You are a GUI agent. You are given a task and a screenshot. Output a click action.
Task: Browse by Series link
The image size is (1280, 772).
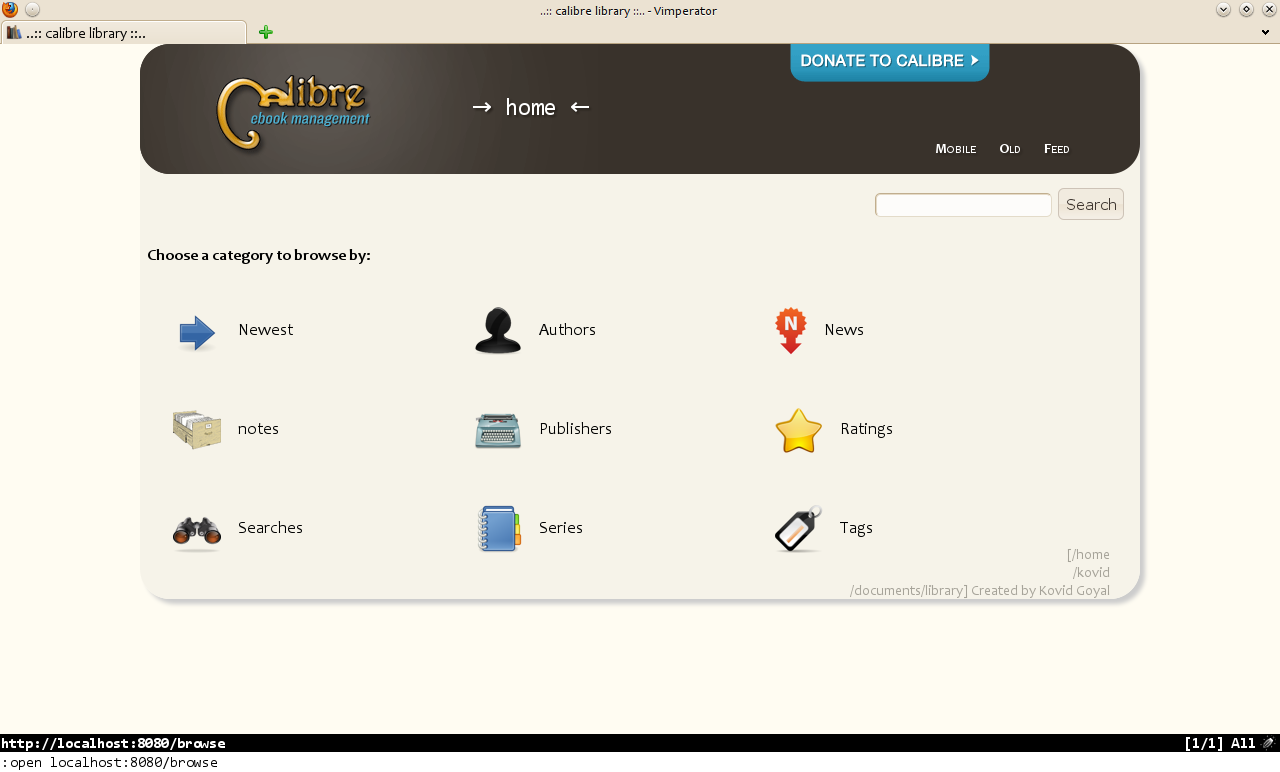(x=561, y=528)
